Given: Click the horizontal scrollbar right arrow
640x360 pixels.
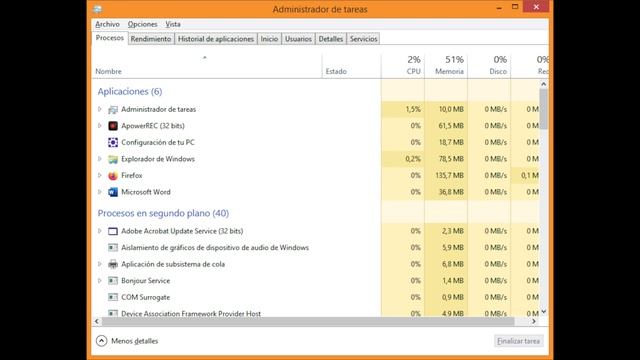Looking at the screenshot, I should click(534, 322).
